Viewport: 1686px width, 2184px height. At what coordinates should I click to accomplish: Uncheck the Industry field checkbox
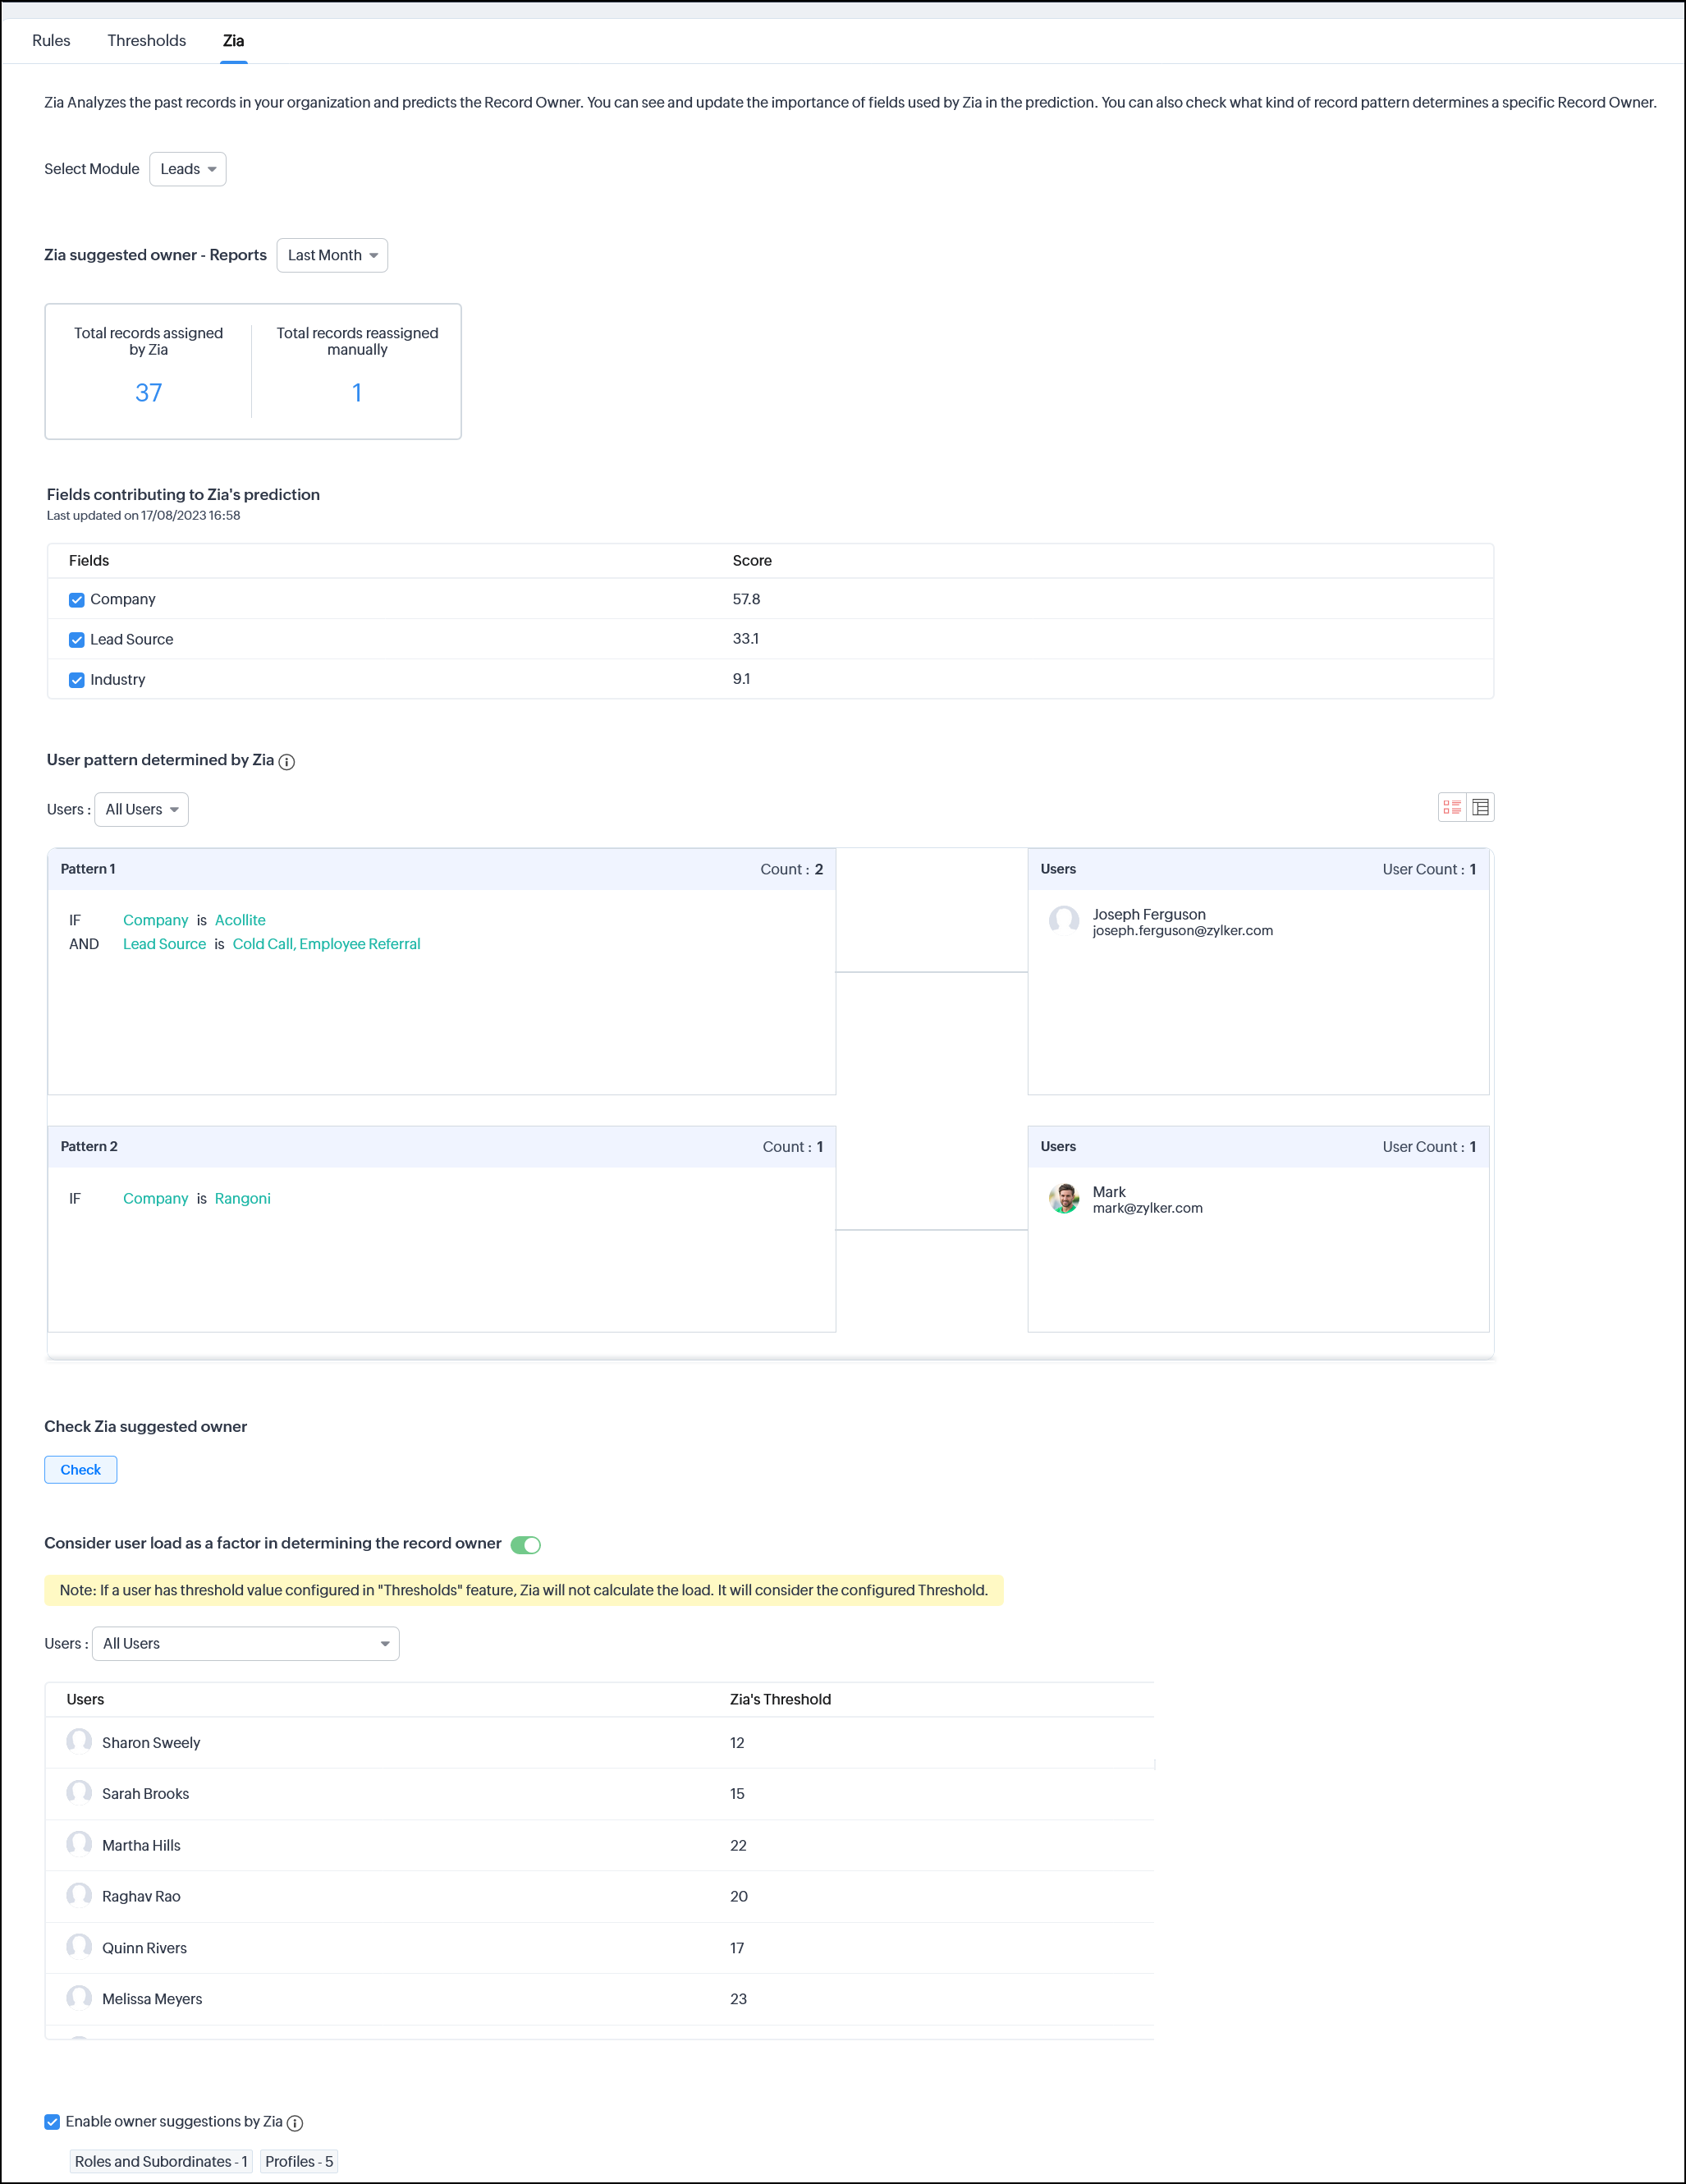pos(77,680)
